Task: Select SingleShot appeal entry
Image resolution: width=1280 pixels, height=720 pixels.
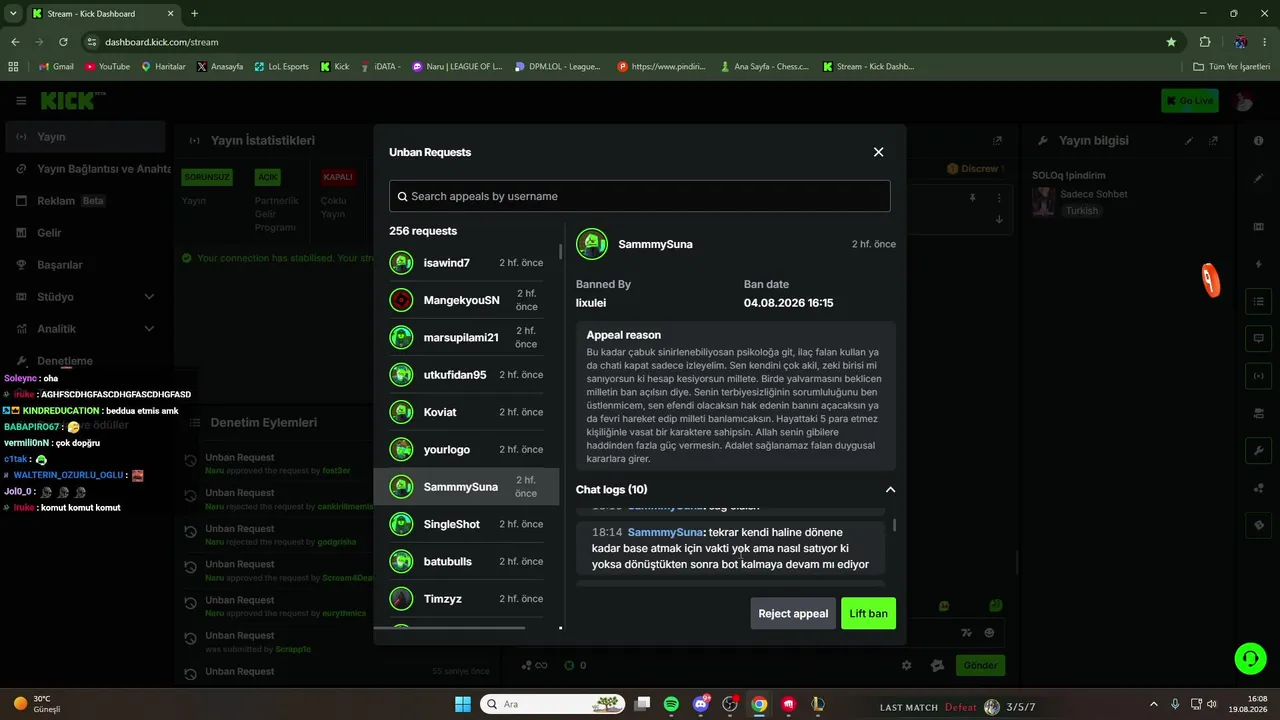Action: tap(466, 524)
